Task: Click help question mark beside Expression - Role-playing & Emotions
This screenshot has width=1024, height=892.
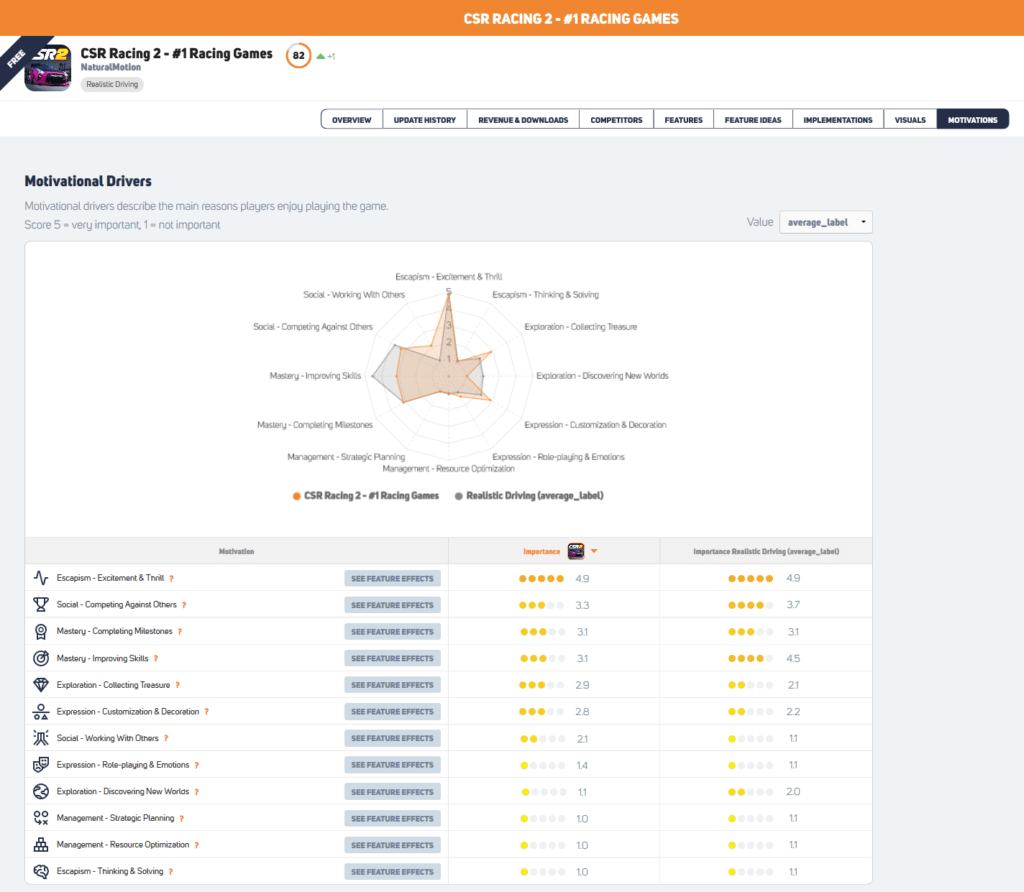Action: click(197, 765)
